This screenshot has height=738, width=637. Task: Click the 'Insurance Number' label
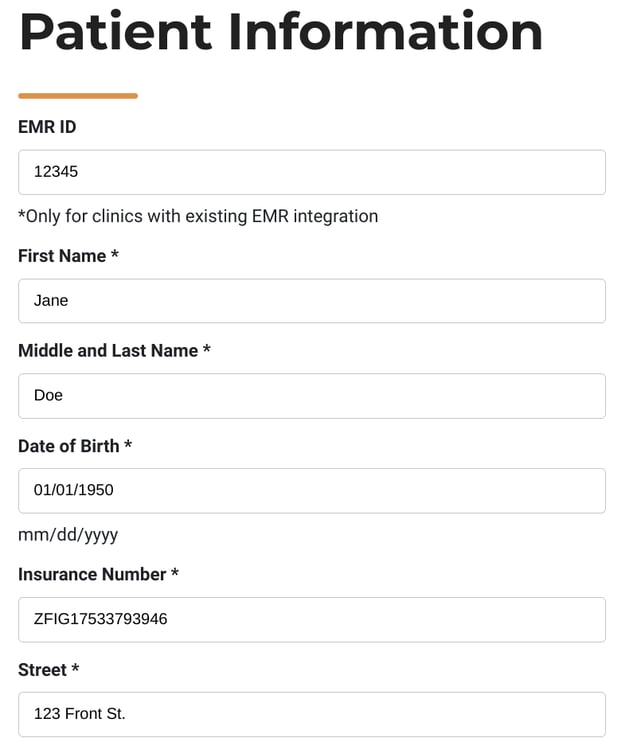click(92, 575)
